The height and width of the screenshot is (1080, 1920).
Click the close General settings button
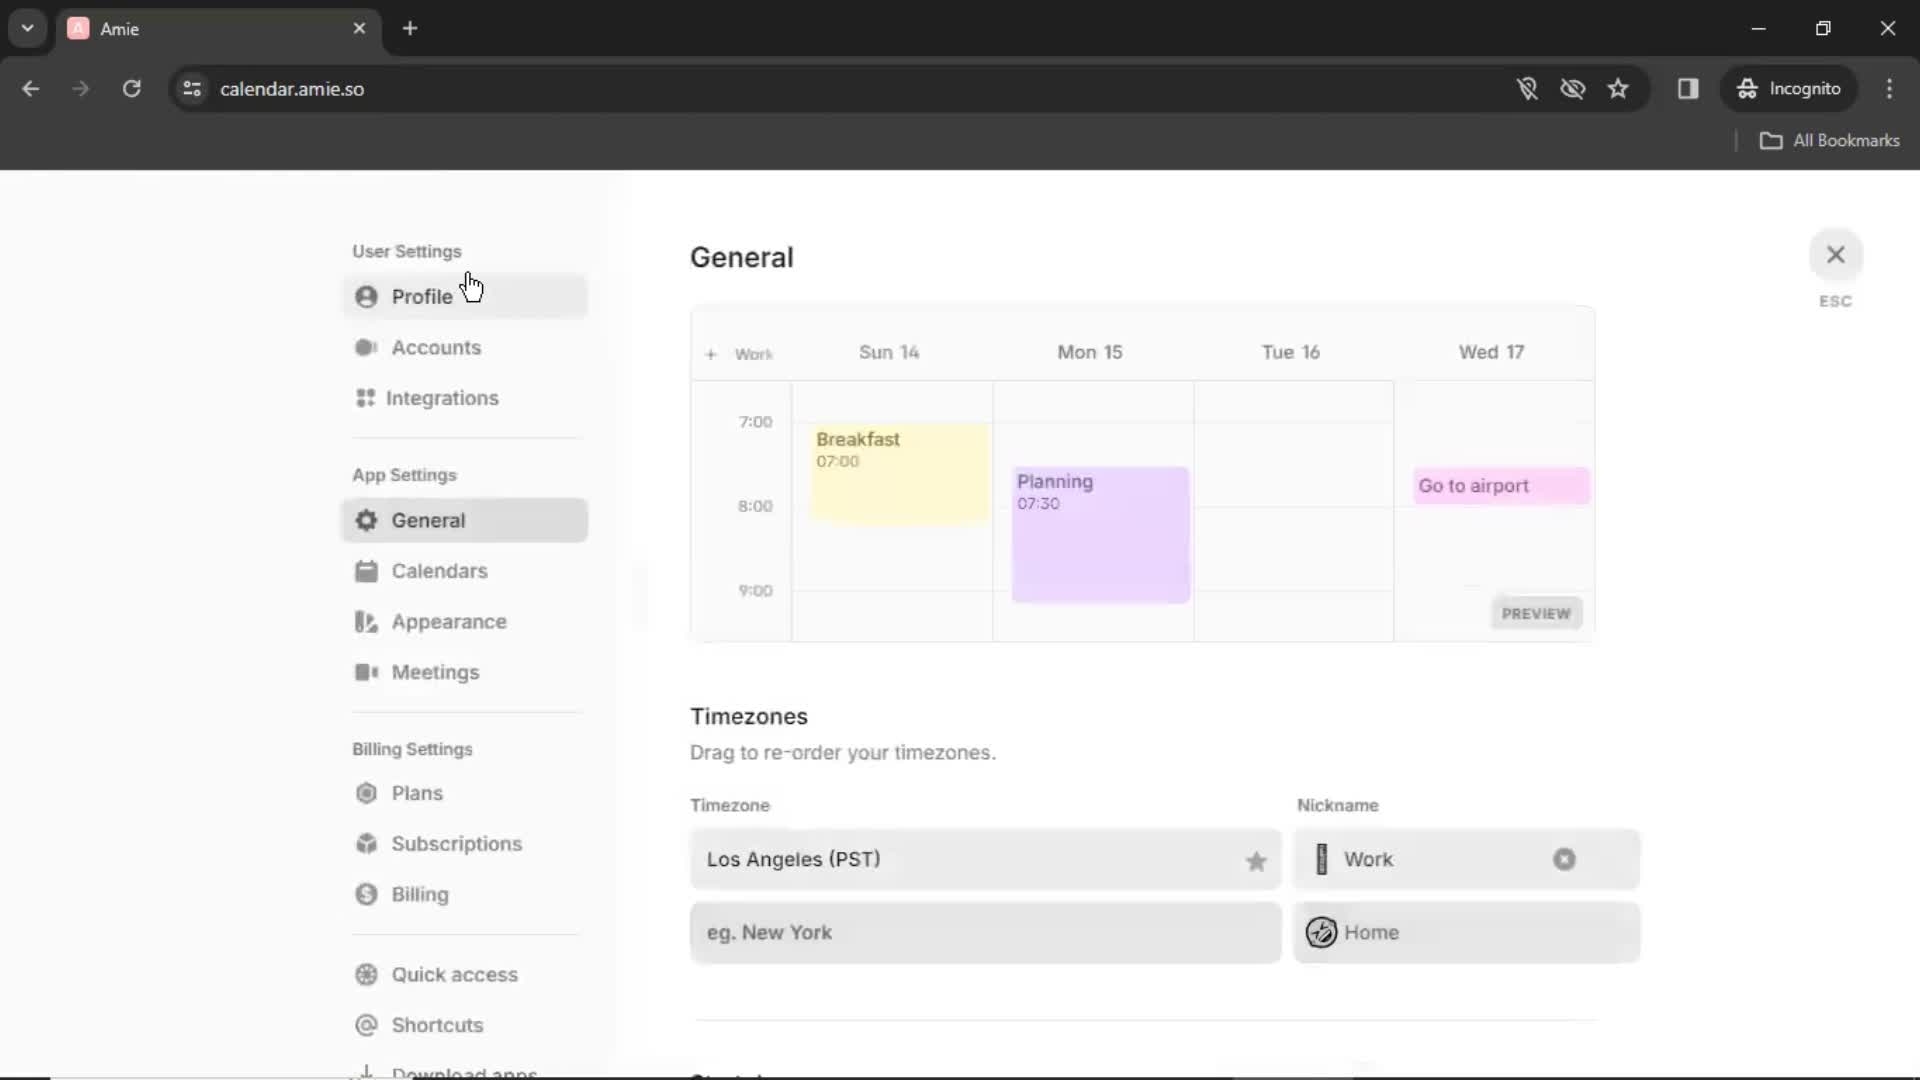[1836, 253]
